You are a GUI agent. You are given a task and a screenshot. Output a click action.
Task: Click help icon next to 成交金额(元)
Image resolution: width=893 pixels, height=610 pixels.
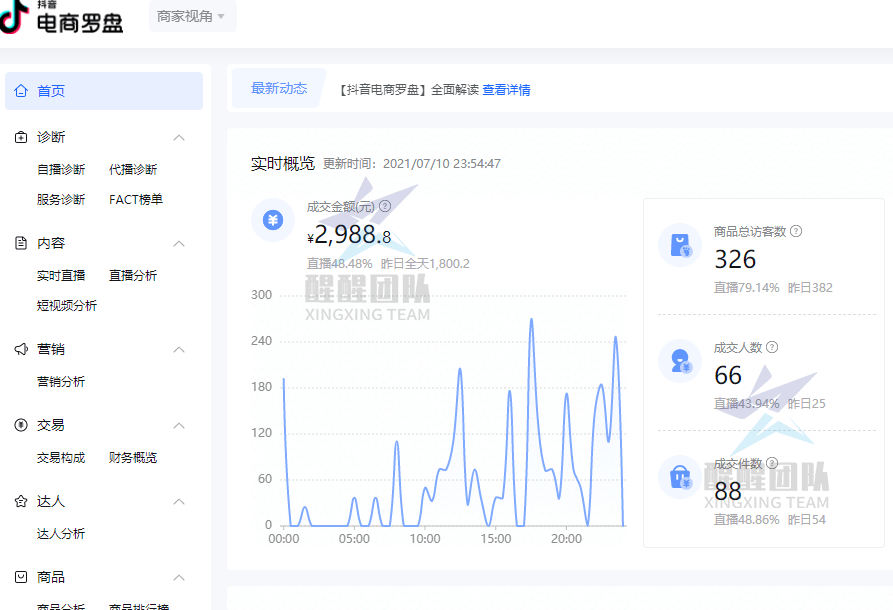385,206
